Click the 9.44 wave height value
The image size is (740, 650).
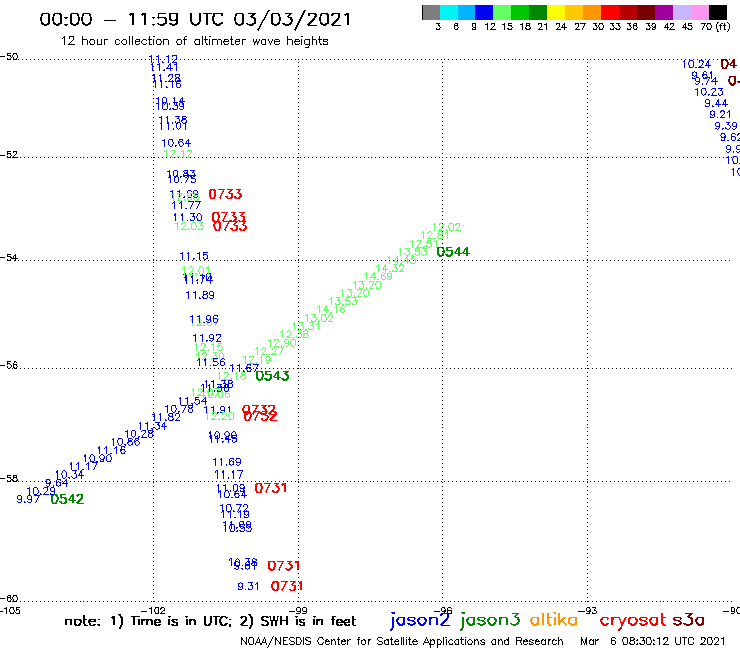click(x=716, y=103)
